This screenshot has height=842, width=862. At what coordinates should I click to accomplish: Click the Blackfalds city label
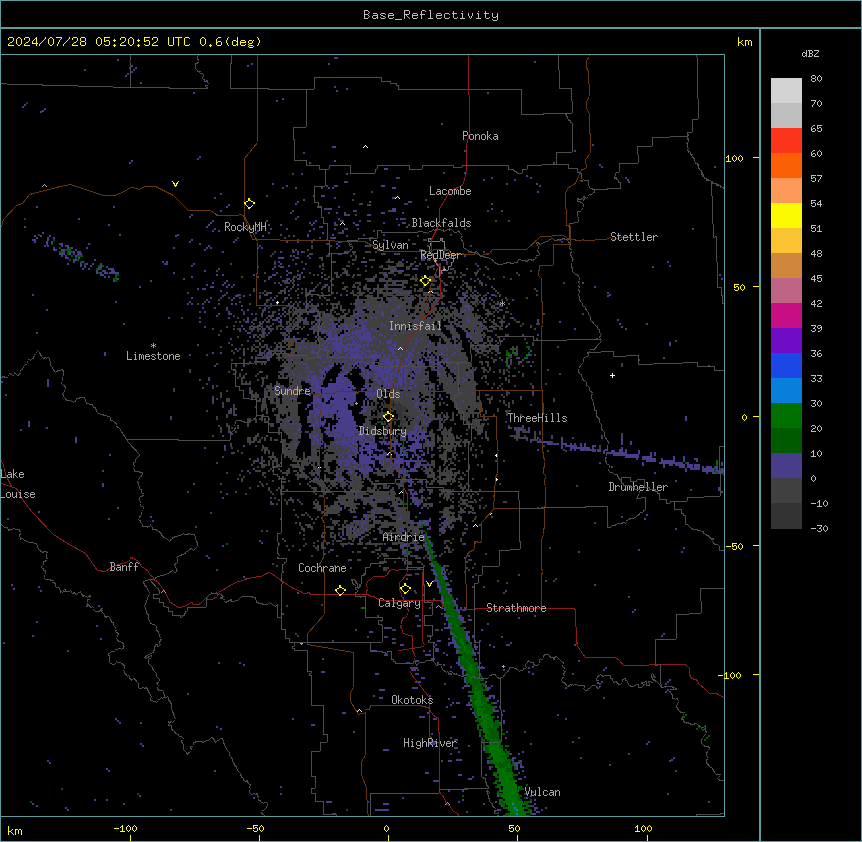coord(441,223)
